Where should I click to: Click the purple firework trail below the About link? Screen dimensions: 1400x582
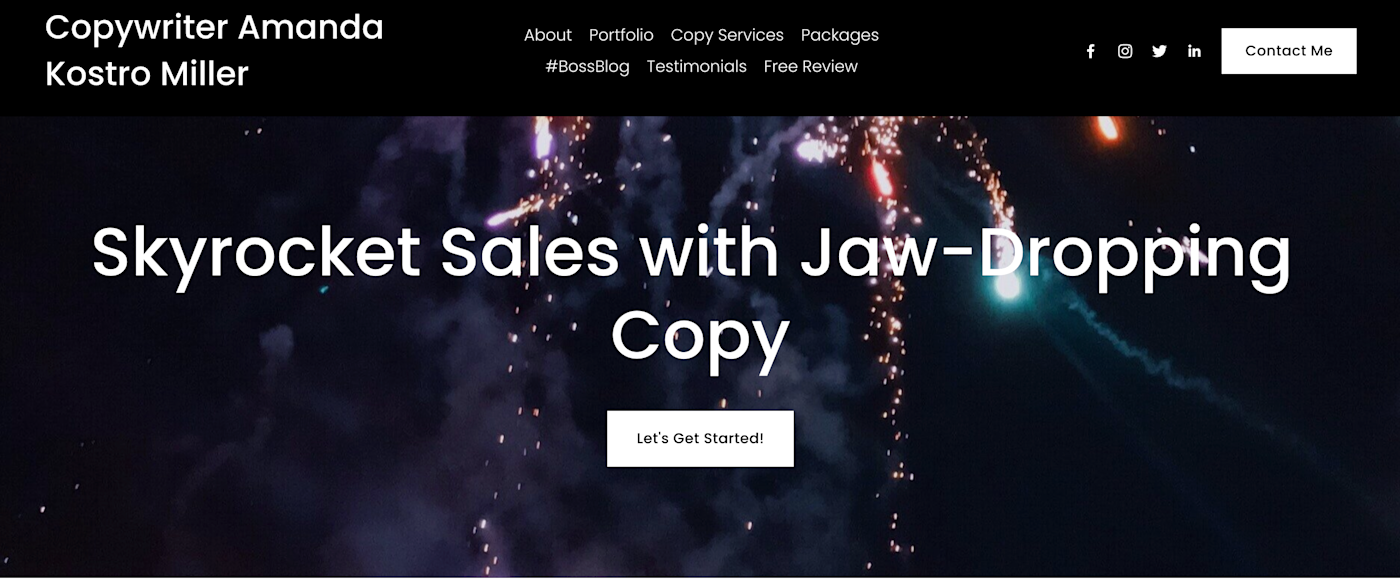[541, 138]
